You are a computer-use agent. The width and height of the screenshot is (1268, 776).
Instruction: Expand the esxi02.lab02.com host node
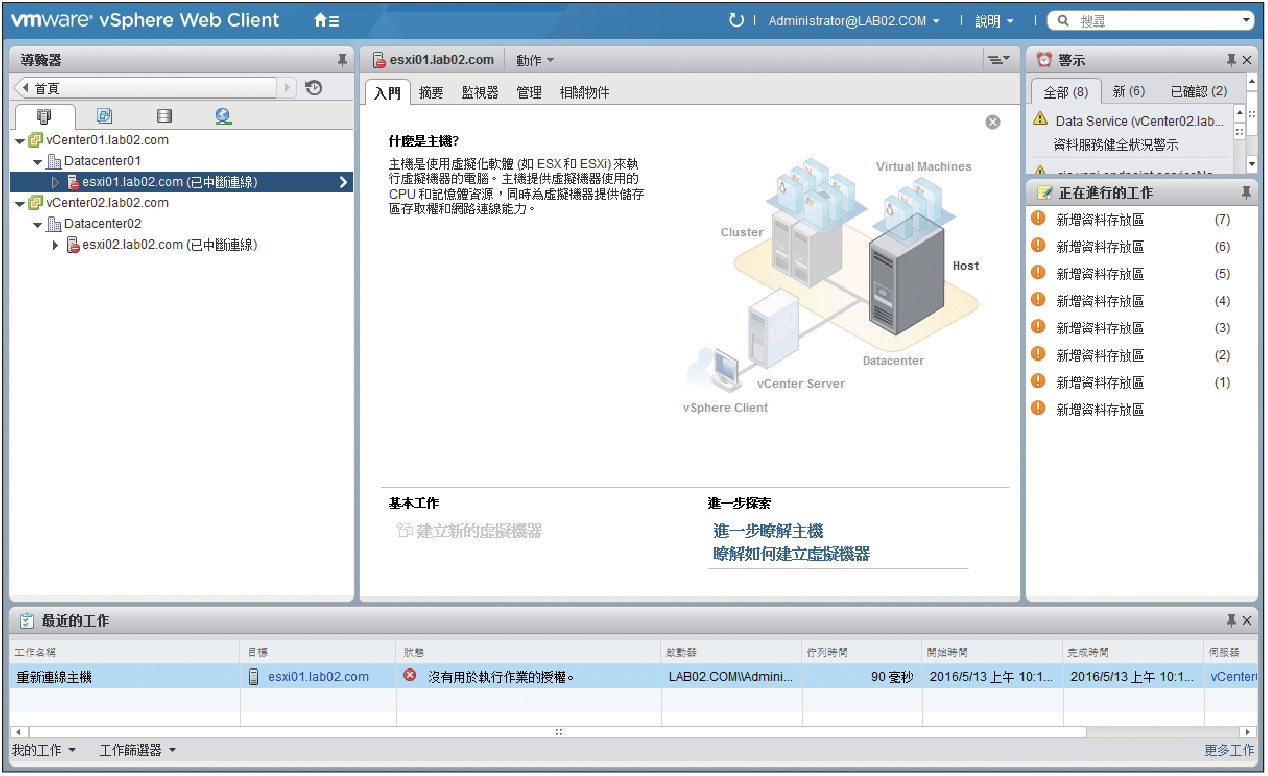pyautogui.click(x=56, y=245)
